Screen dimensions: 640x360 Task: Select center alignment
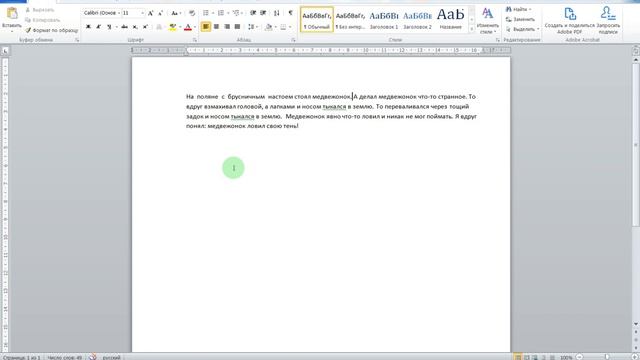(x=216, y=27)
